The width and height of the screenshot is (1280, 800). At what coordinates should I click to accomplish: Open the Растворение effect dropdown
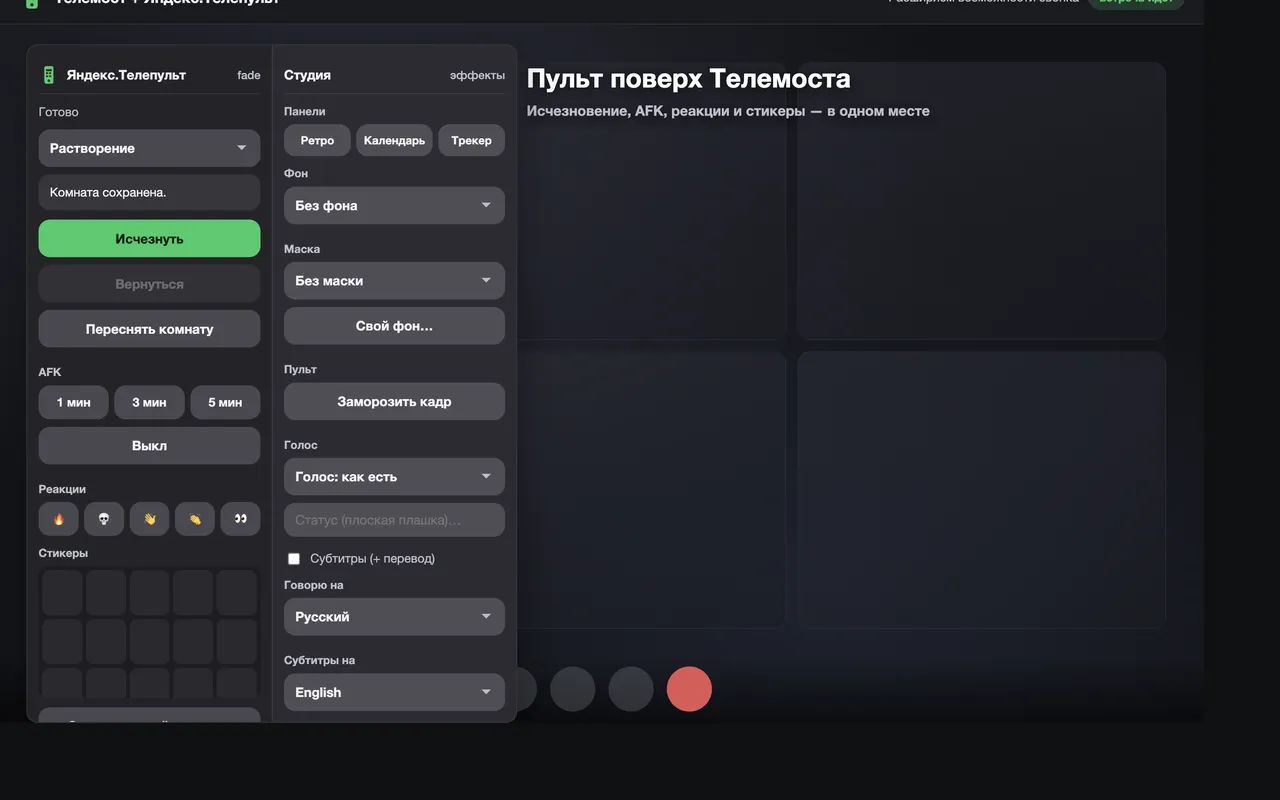point(149,148)
